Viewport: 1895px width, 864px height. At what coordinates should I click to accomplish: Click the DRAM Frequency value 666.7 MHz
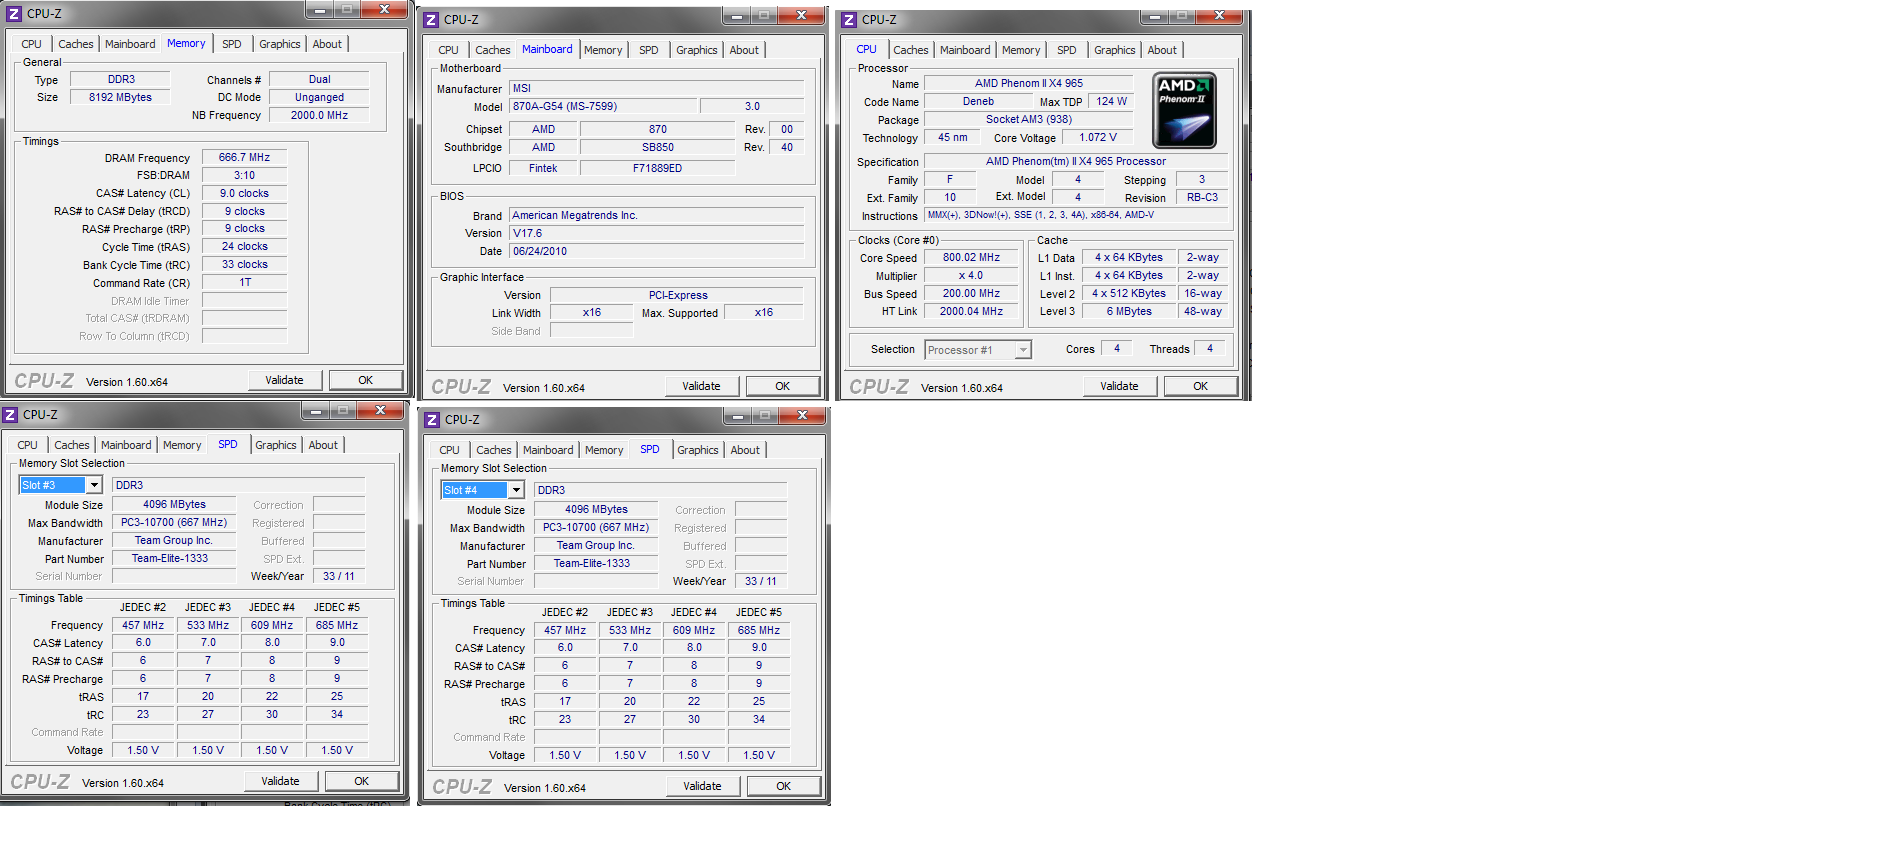point(245,157)
